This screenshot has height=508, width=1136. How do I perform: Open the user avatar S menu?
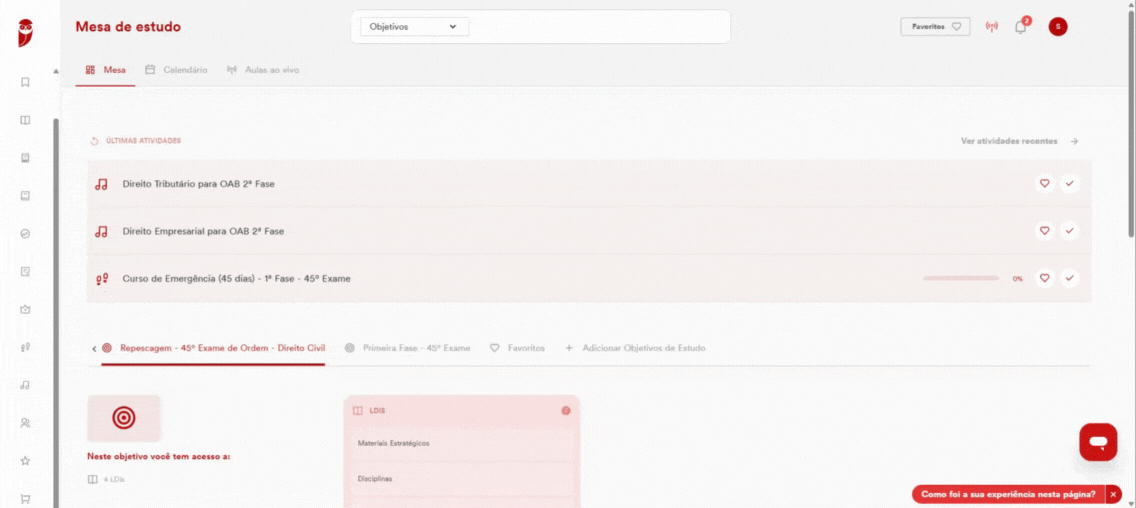(x=1058, y=27)
